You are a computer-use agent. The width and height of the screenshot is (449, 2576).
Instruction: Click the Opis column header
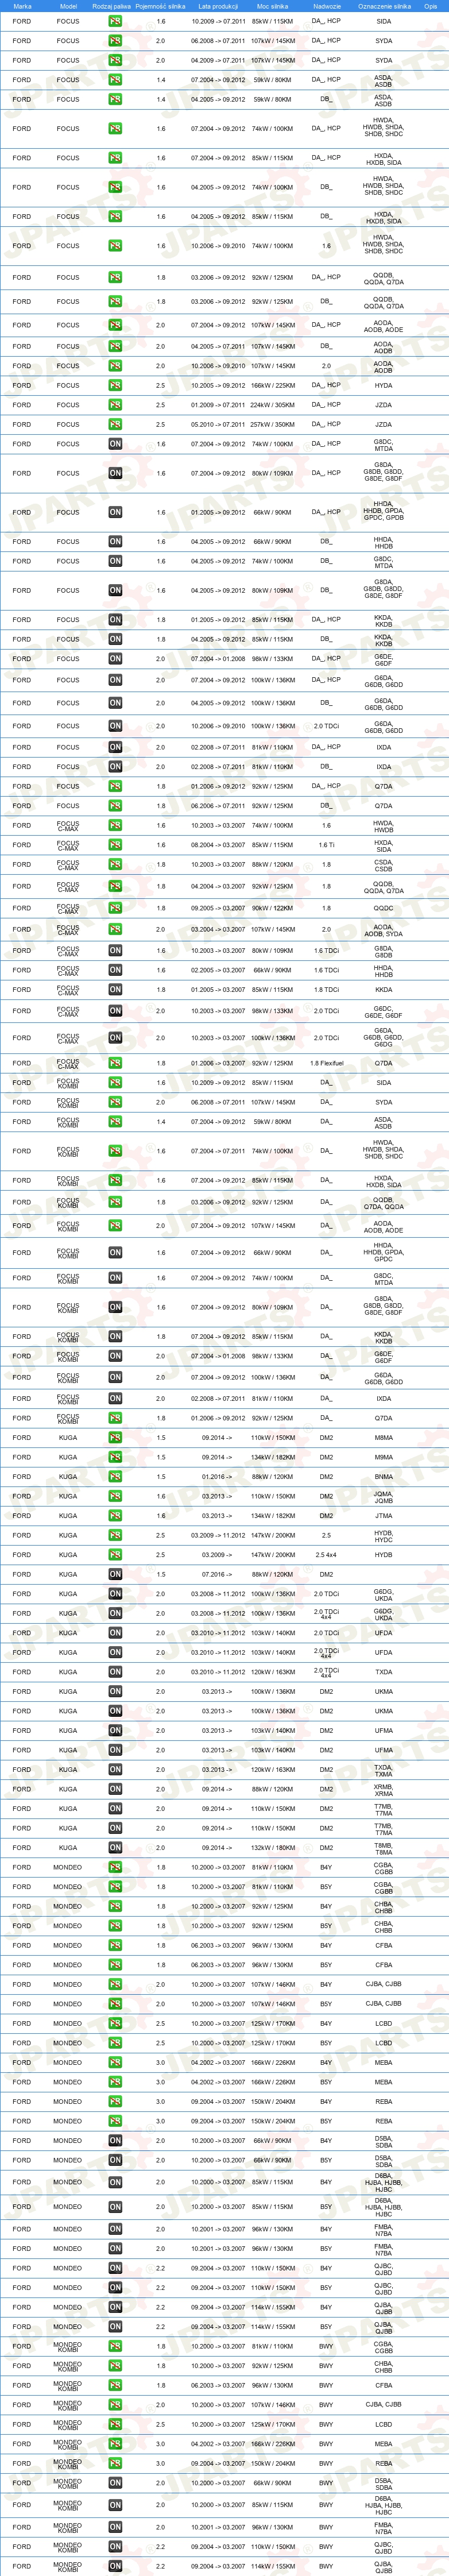pos(430,6)
